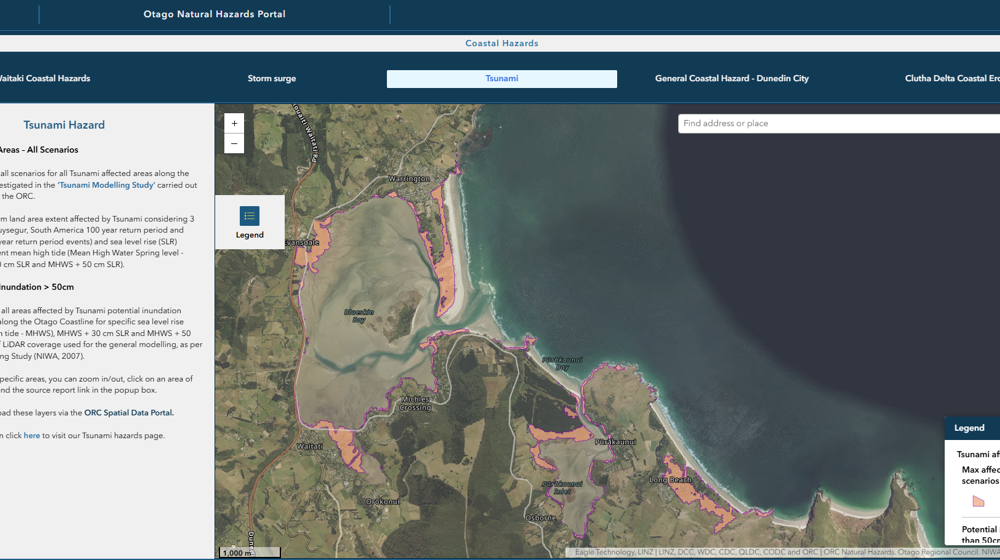Switch to the Storm surge tab

pos(272,78)
